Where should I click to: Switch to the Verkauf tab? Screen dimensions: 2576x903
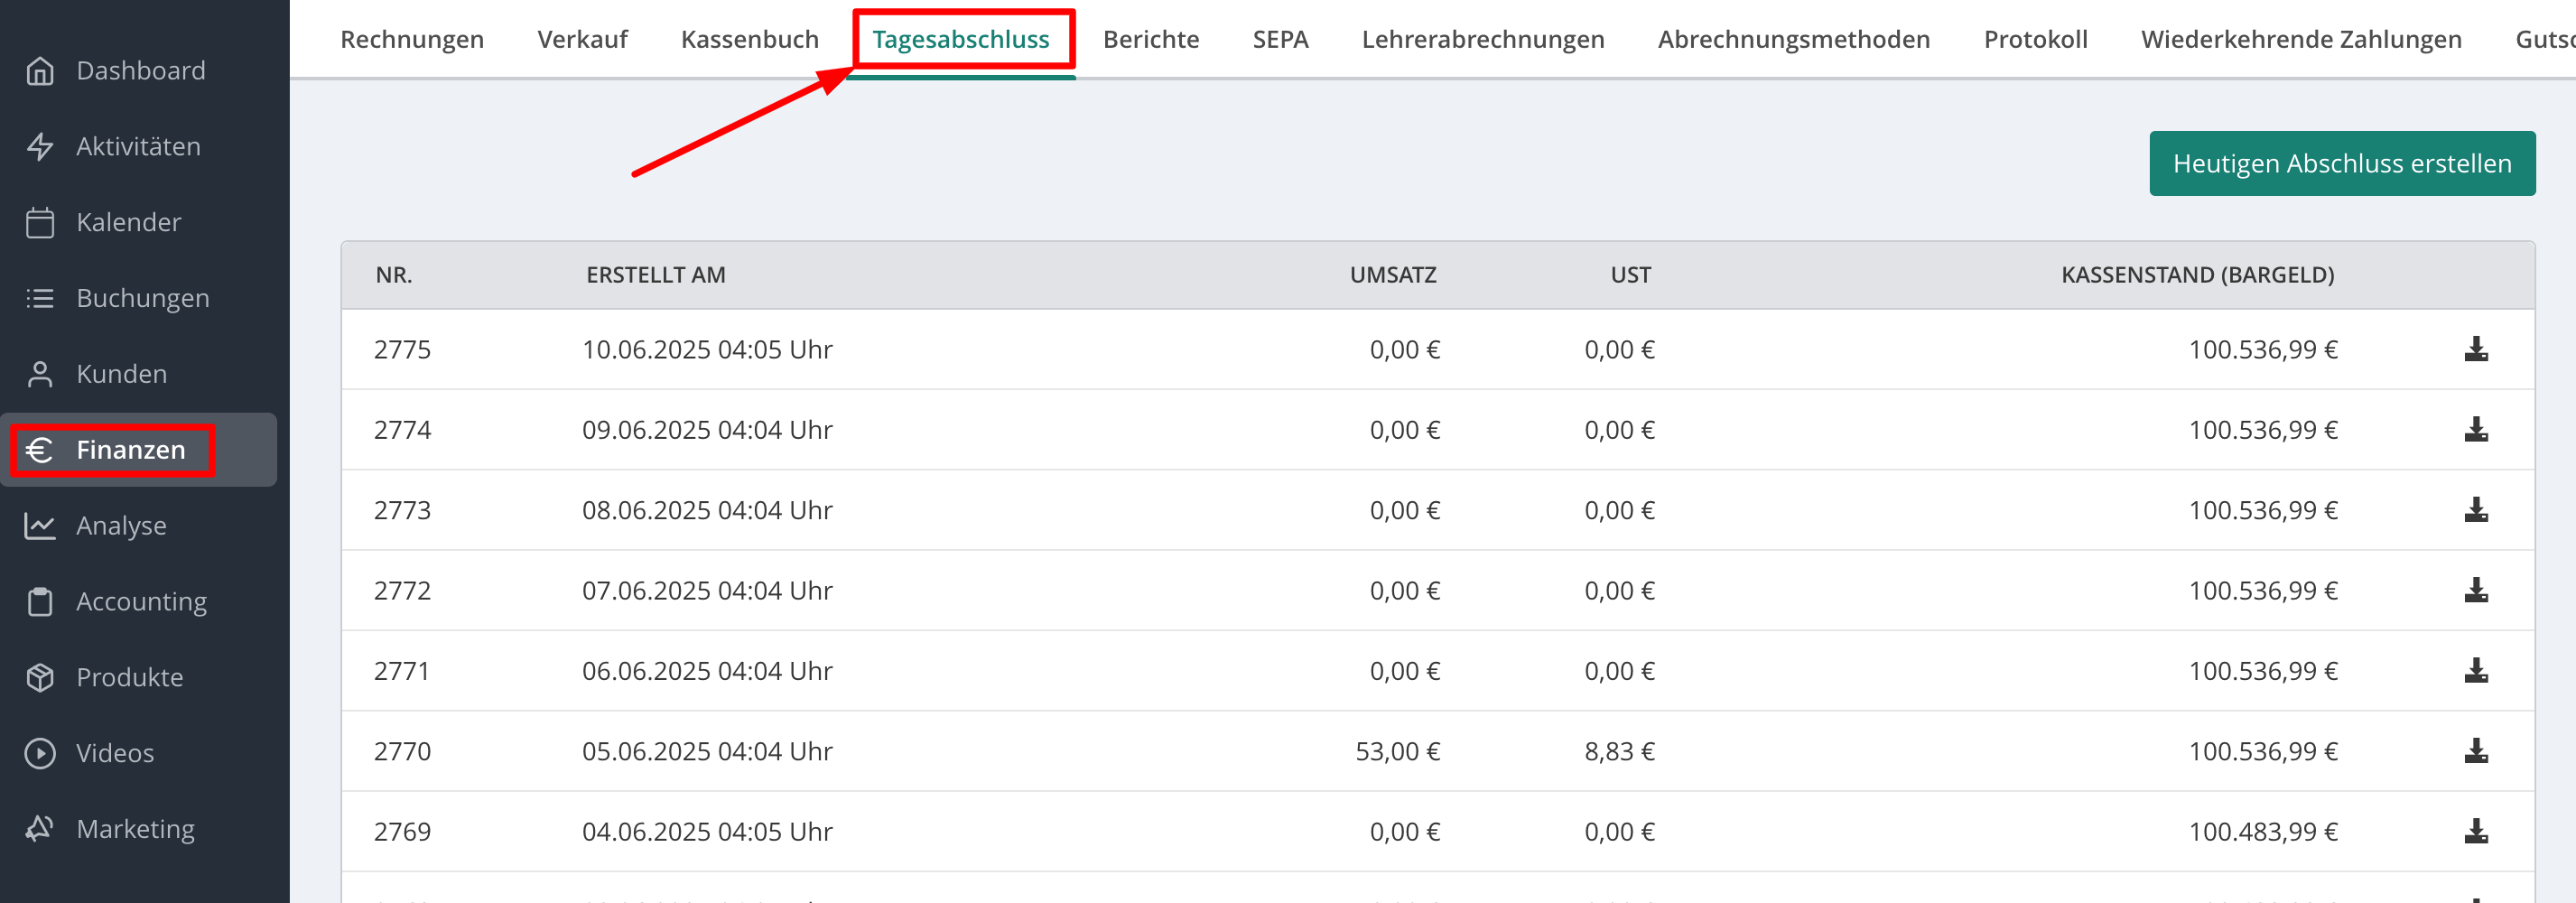582,39
